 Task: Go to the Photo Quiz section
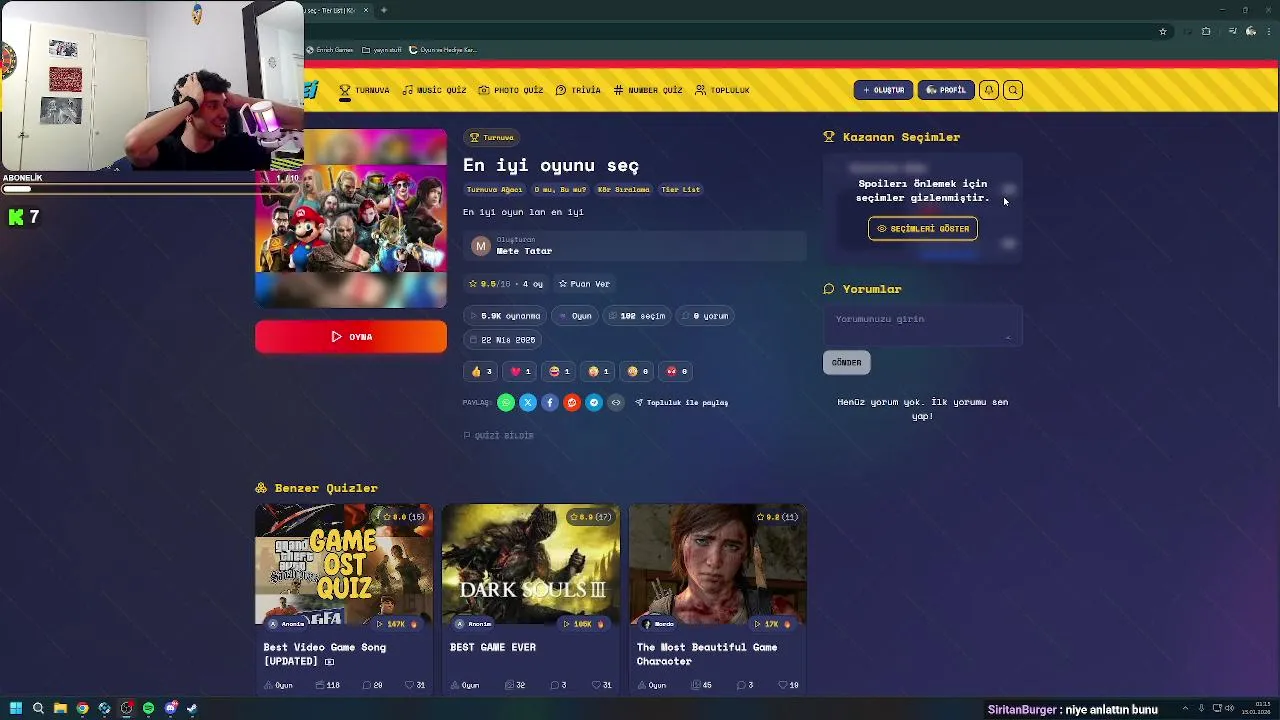(511, 90)
